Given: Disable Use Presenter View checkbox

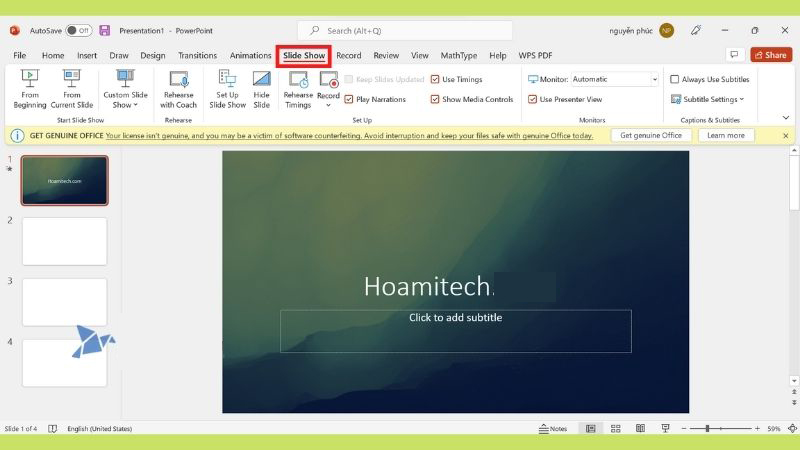Looking at the screenshot, I should [x=532, y=99].
